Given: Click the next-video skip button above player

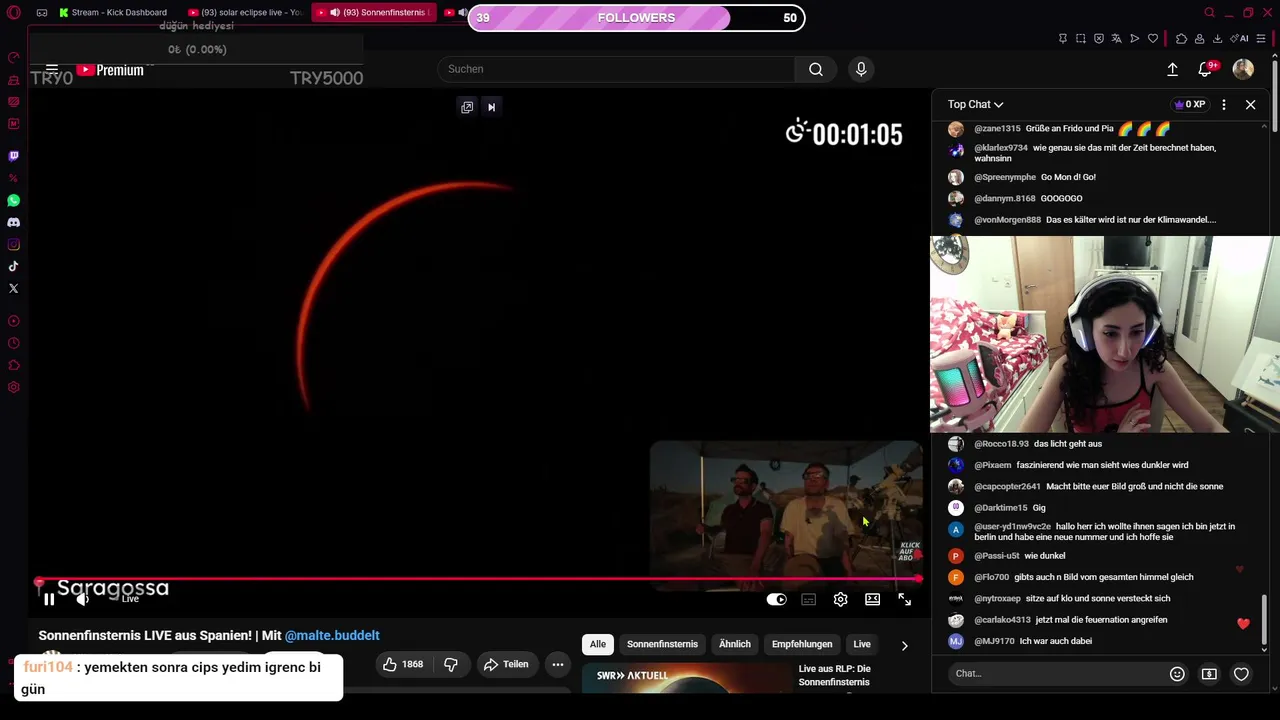Looking at the screenshot, I should pos(491,107).
